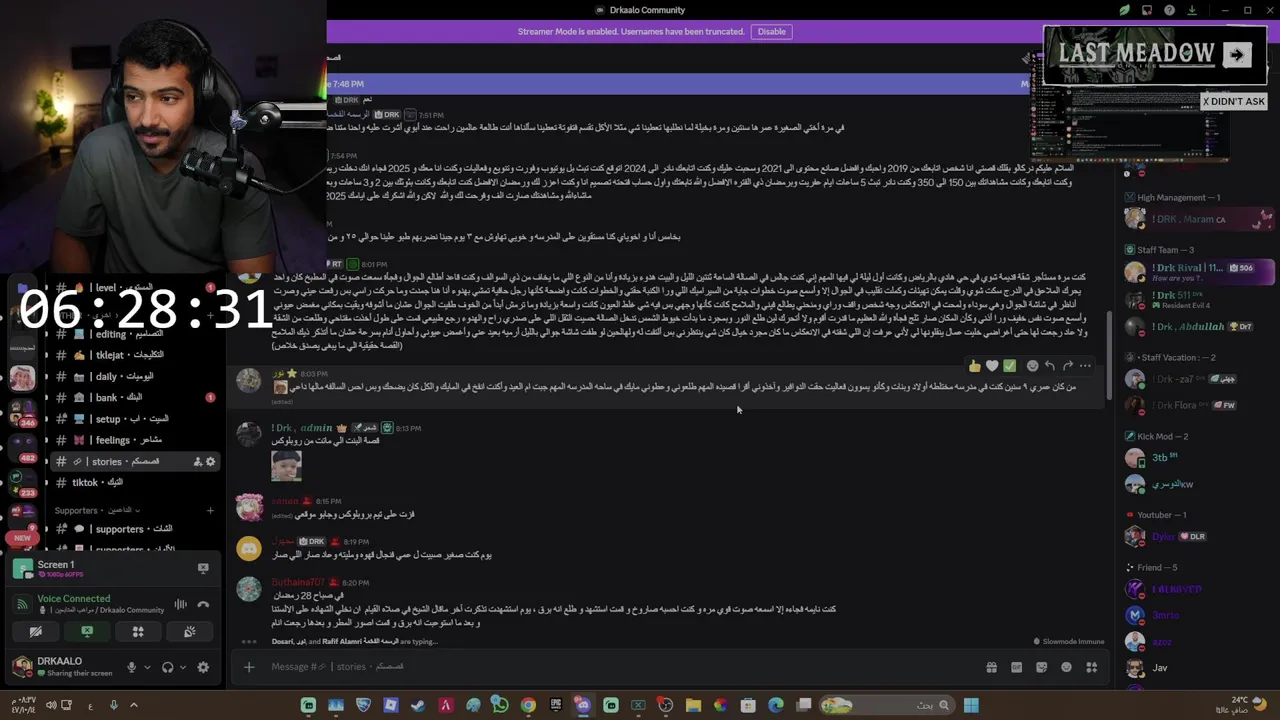Open member Drk. Abdullah profile
Screen dimensions: 1280x720
pos(1199,326)
